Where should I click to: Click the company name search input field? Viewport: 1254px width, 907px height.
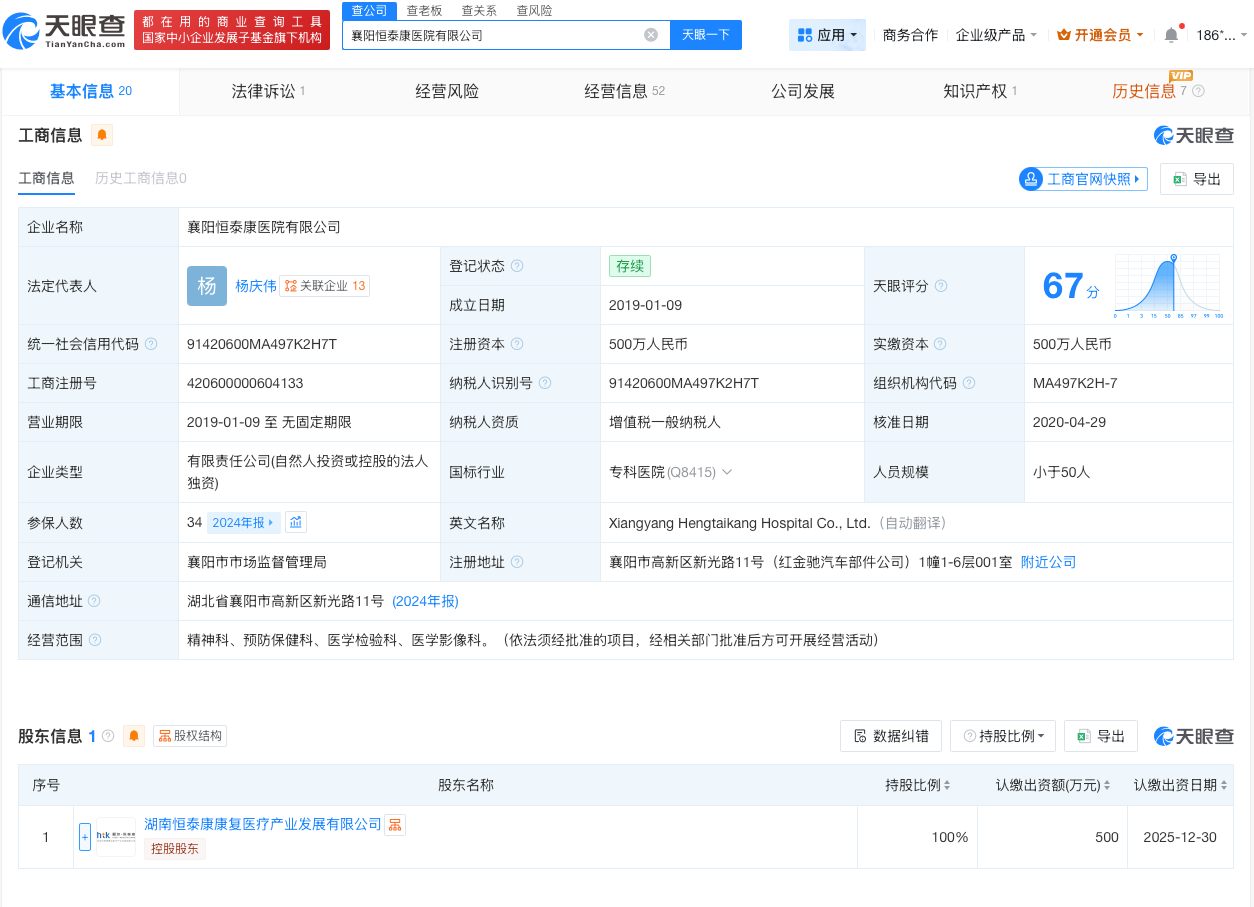pos(500,34)
